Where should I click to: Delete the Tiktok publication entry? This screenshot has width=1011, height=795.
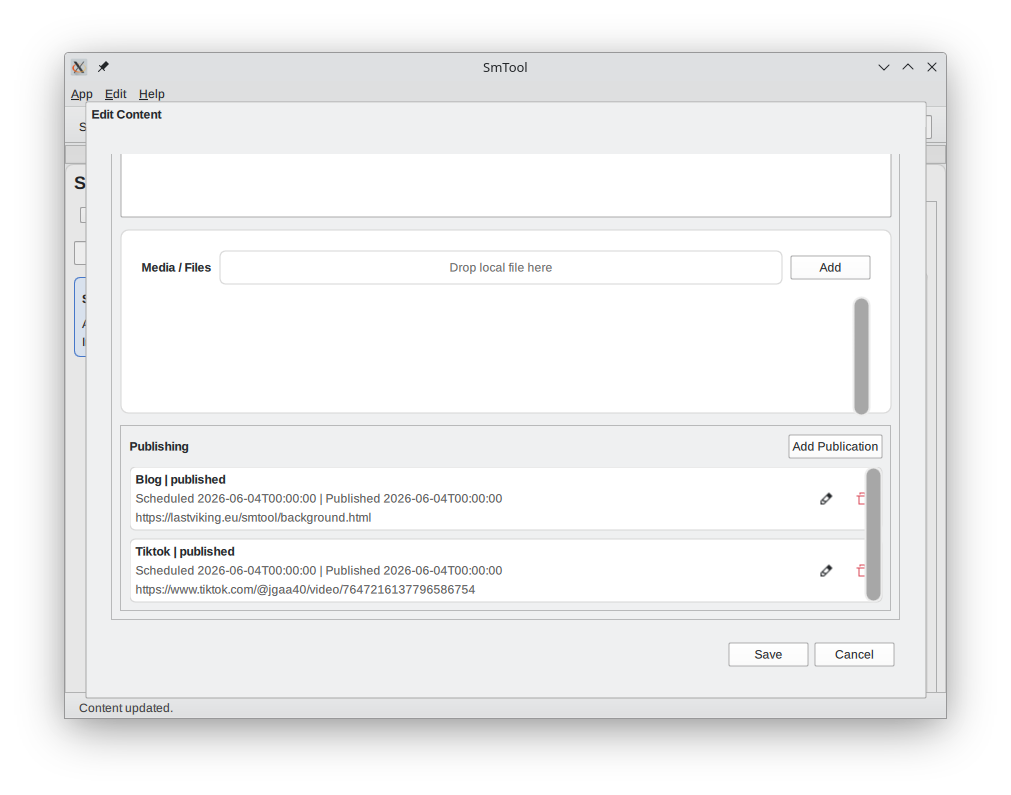coord(860,571)
